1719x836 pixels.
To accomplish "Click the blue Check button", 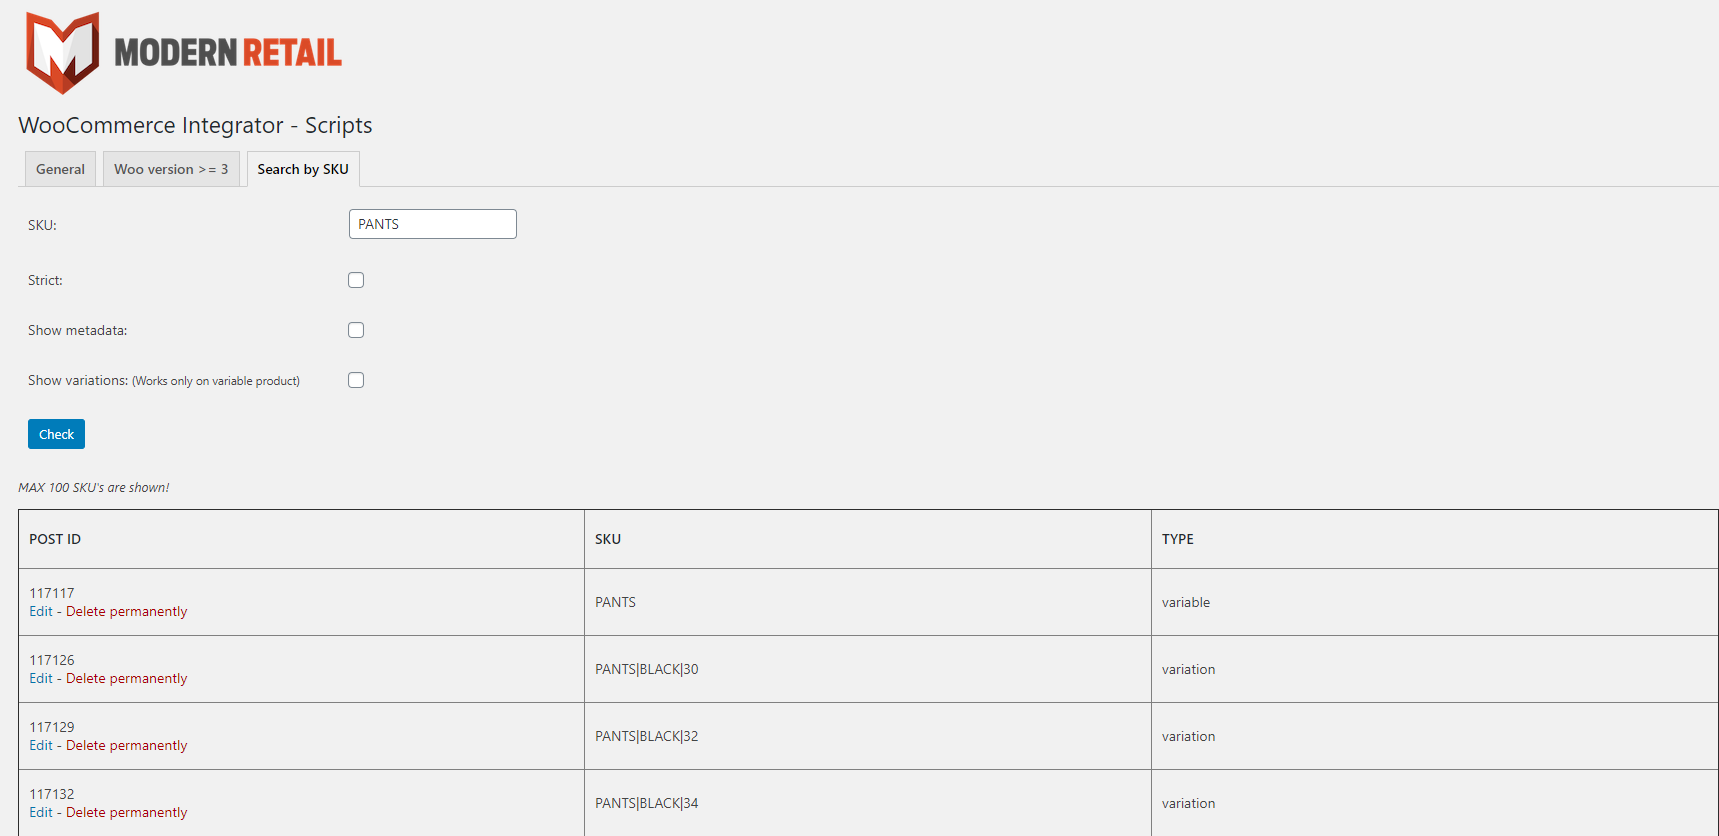I will tap(56, 434).
